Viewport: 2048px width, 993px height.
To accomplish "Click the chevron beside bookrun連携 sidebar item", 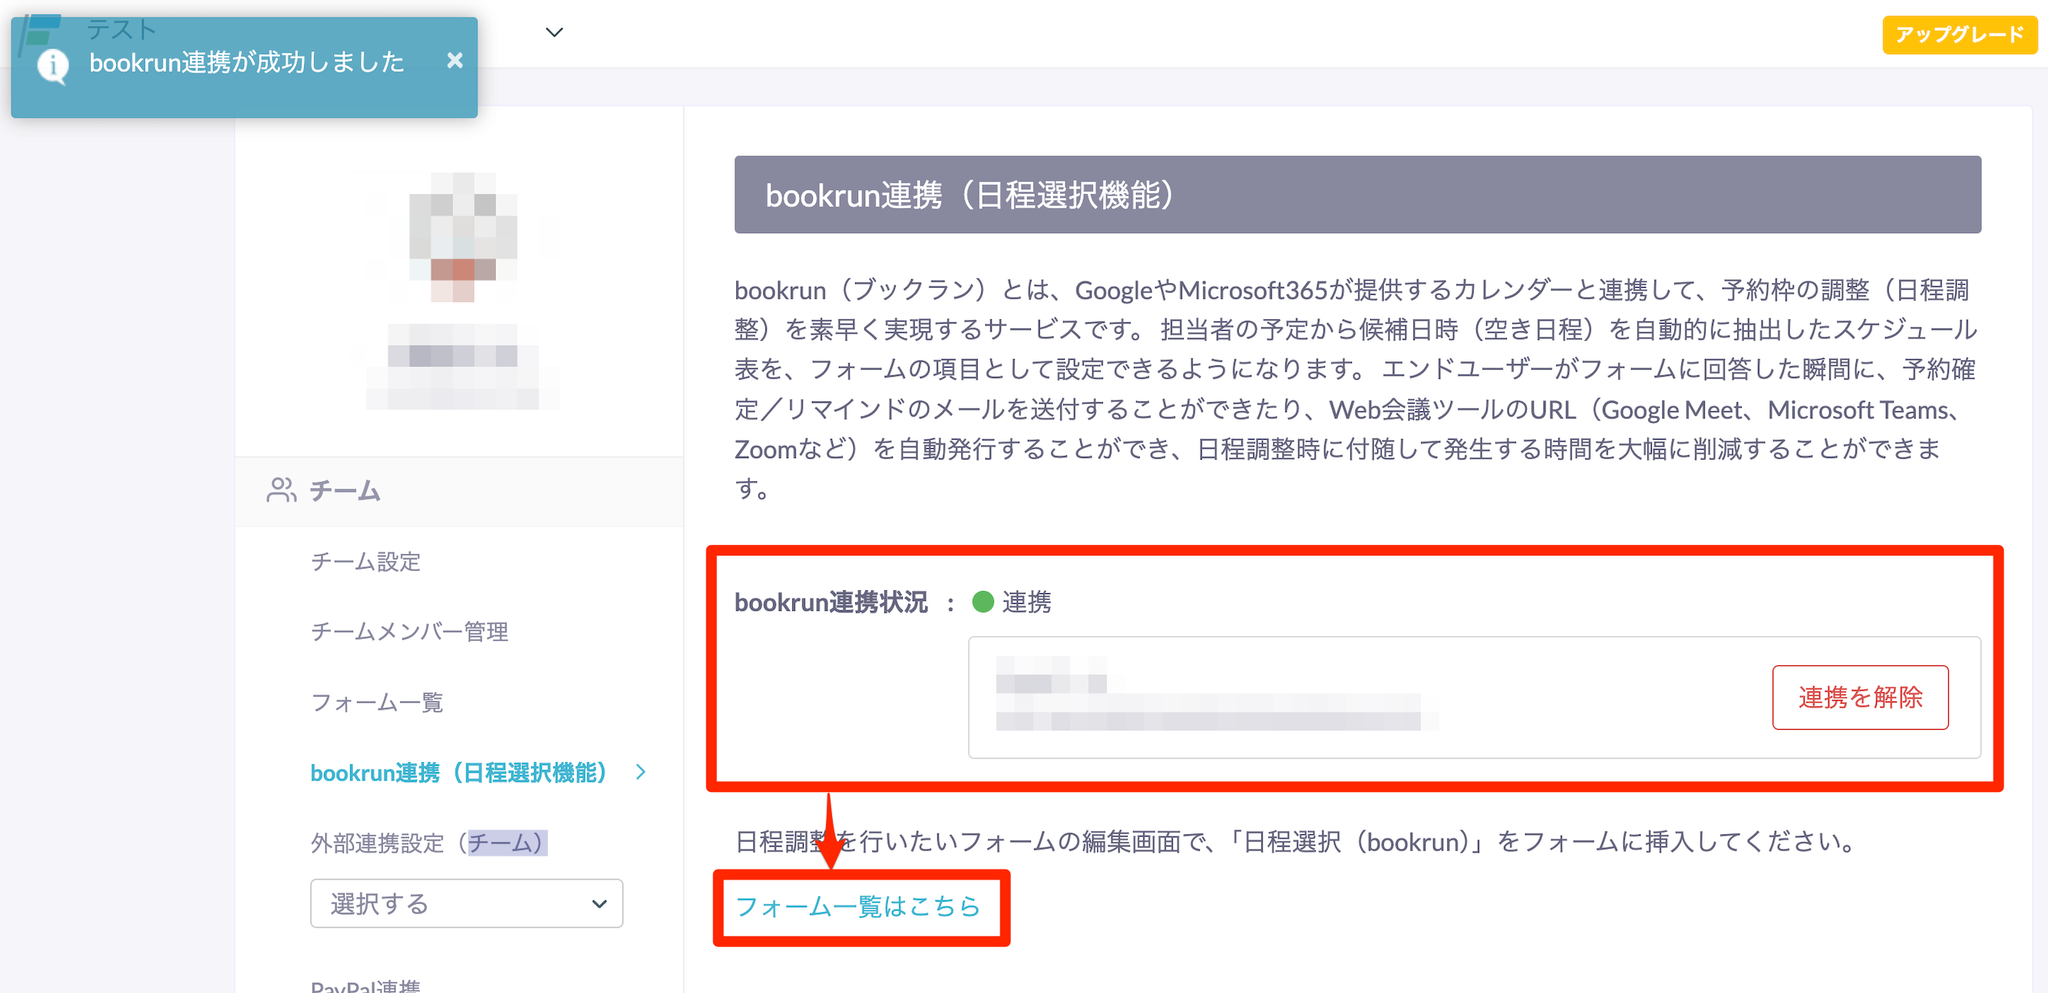I will (x=641, y=772).
